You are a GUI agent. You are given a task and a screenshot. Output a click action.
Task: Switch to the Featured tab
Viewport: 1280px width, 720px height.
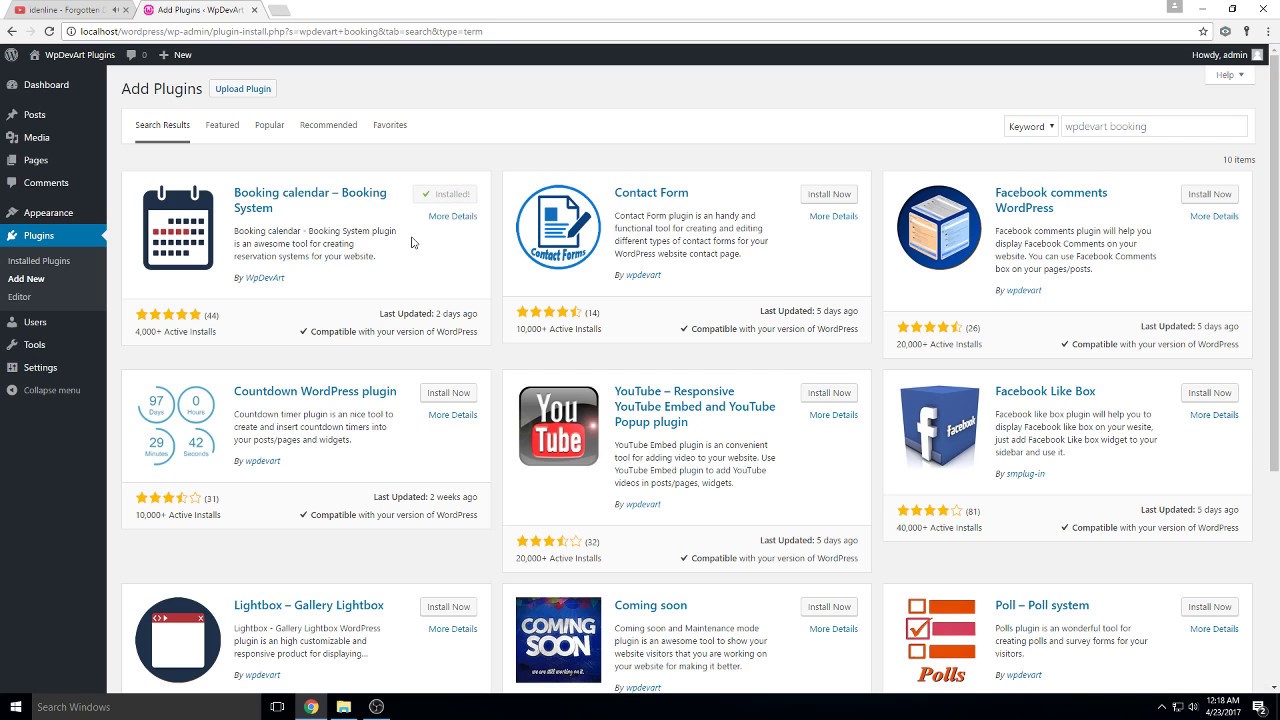click(x=222, y=125)
